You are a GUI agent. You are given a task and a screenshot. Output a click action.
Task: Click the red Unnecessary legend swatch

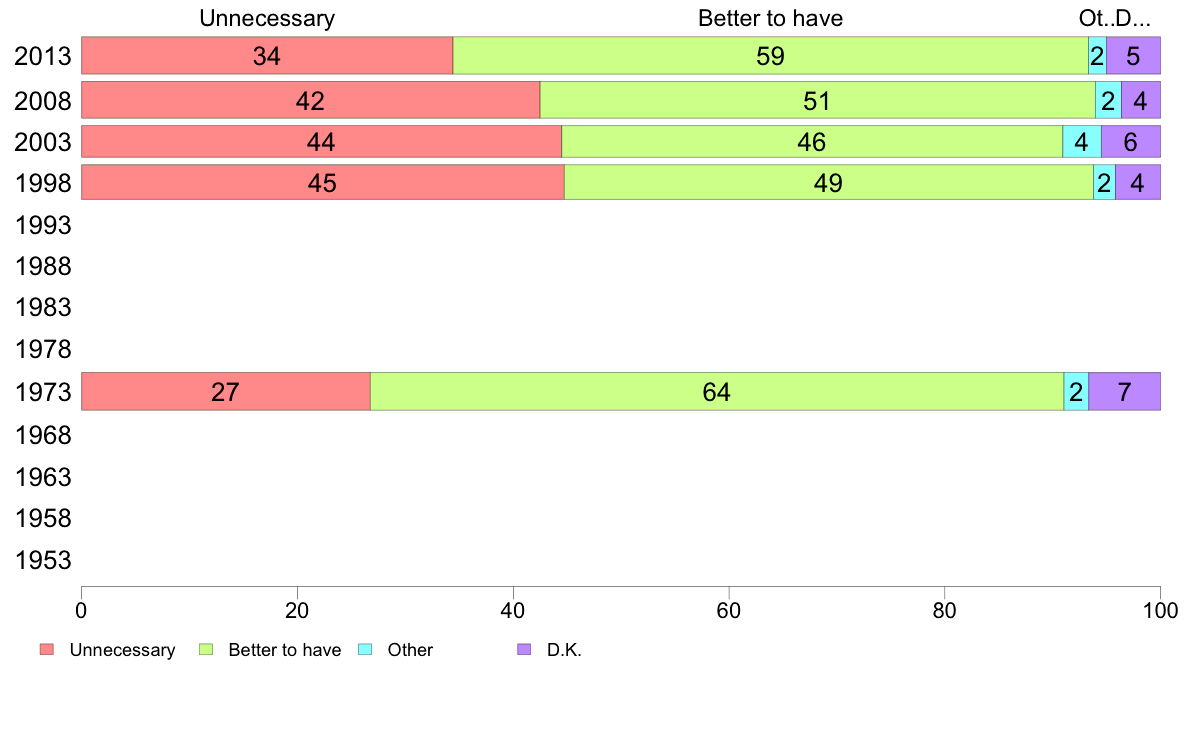47,650
